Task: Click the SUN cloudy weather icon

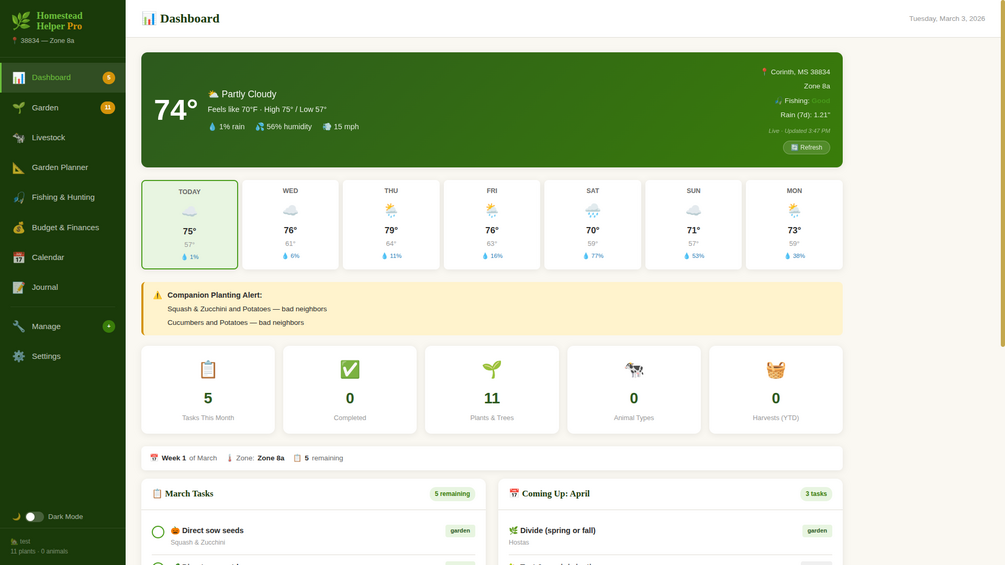Action: pyautogui.click(x=694, y=210)
